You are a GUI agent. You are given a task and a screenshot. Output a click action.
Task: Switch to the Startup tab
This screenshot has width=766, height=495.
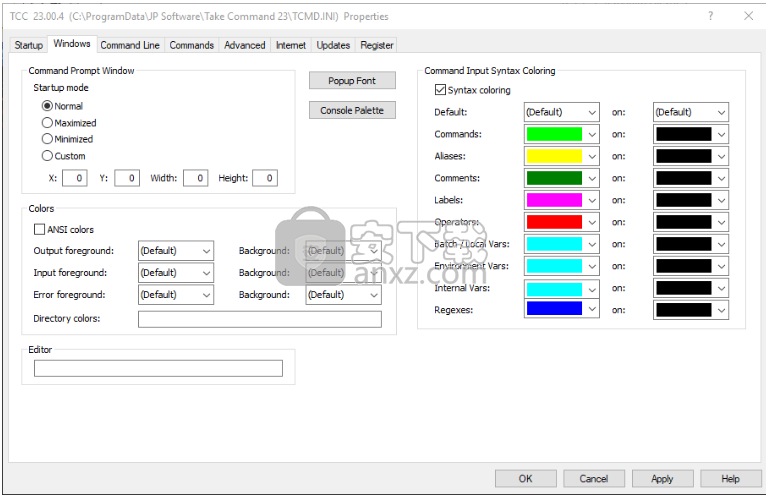click(28, 45)
